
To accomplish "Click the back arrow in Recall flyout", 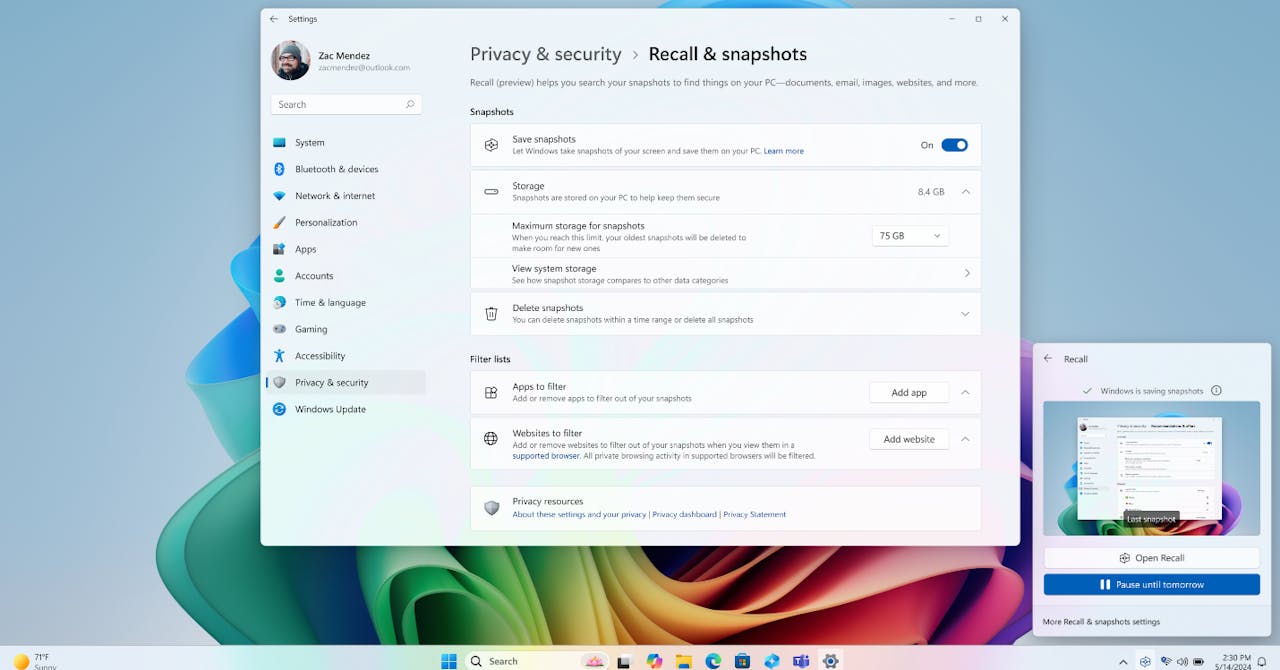I will pos(1048,359).
